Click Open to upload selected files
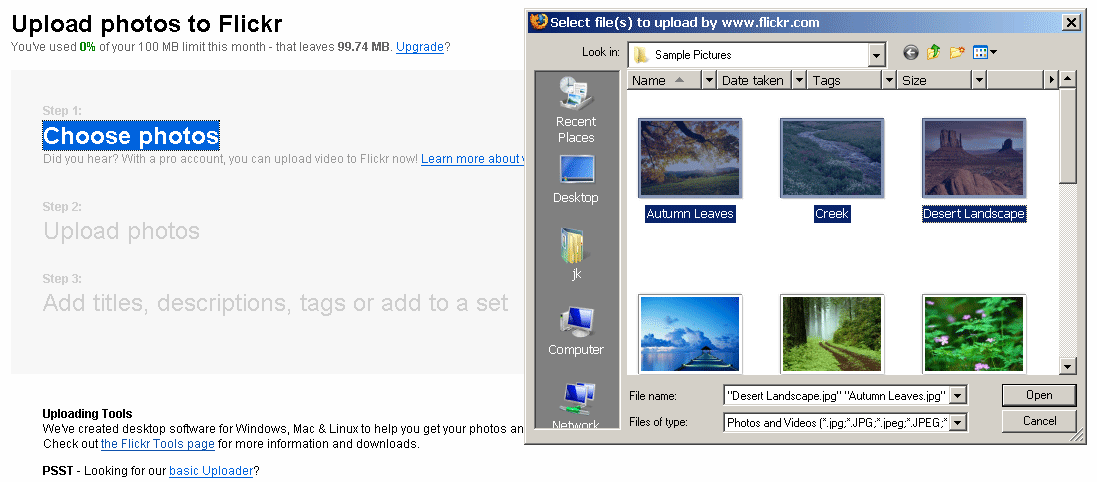This screenshot has width=1097, height=482. coord(1039,395)
